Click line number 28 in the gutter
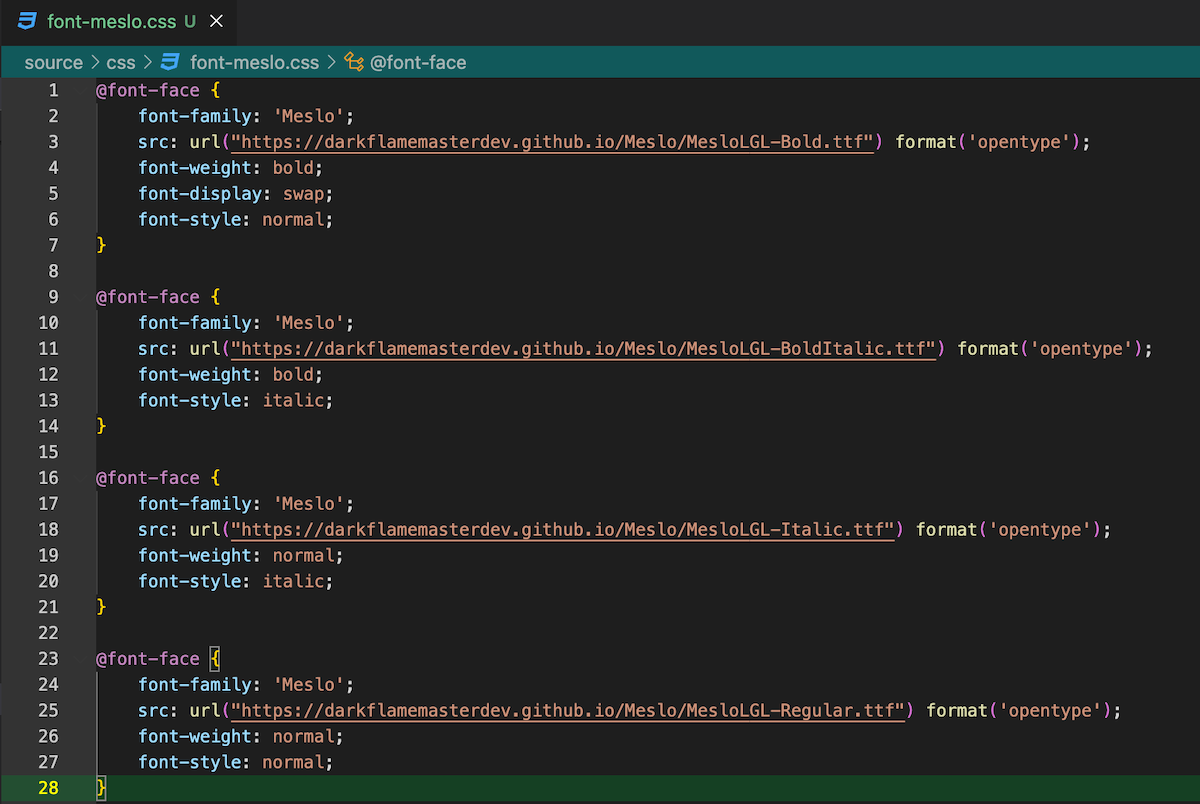 (48, 788)
